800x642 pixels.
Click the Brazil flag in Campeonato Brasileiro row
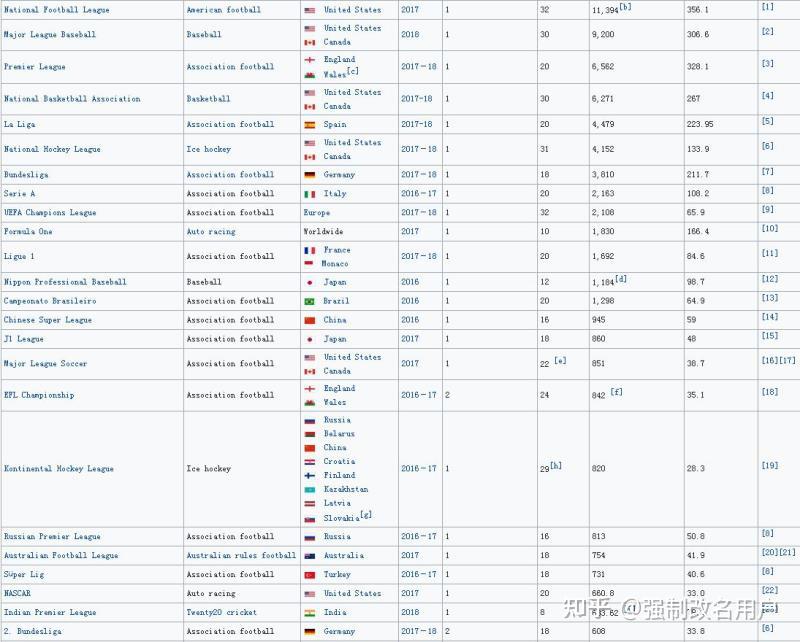tap(310, 301)
